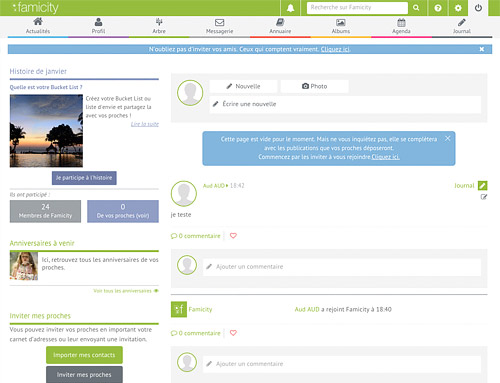Viewport: 500px width, 383px height.
Task: Go to Messagerie tab
Action: point(219,26)
